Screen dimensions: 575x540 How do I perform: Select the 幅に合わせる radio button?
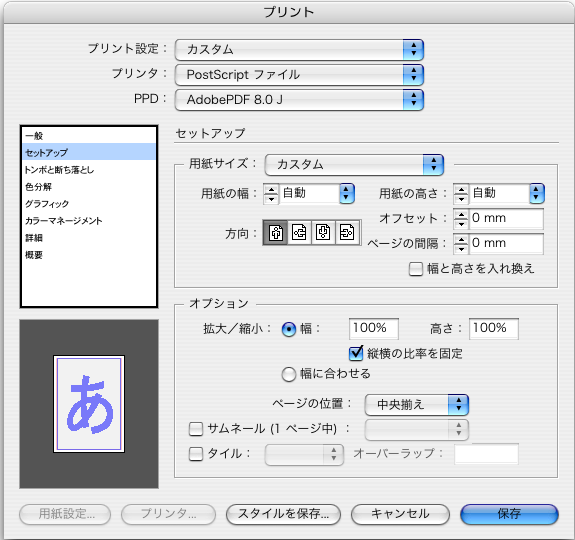point(289,374)
